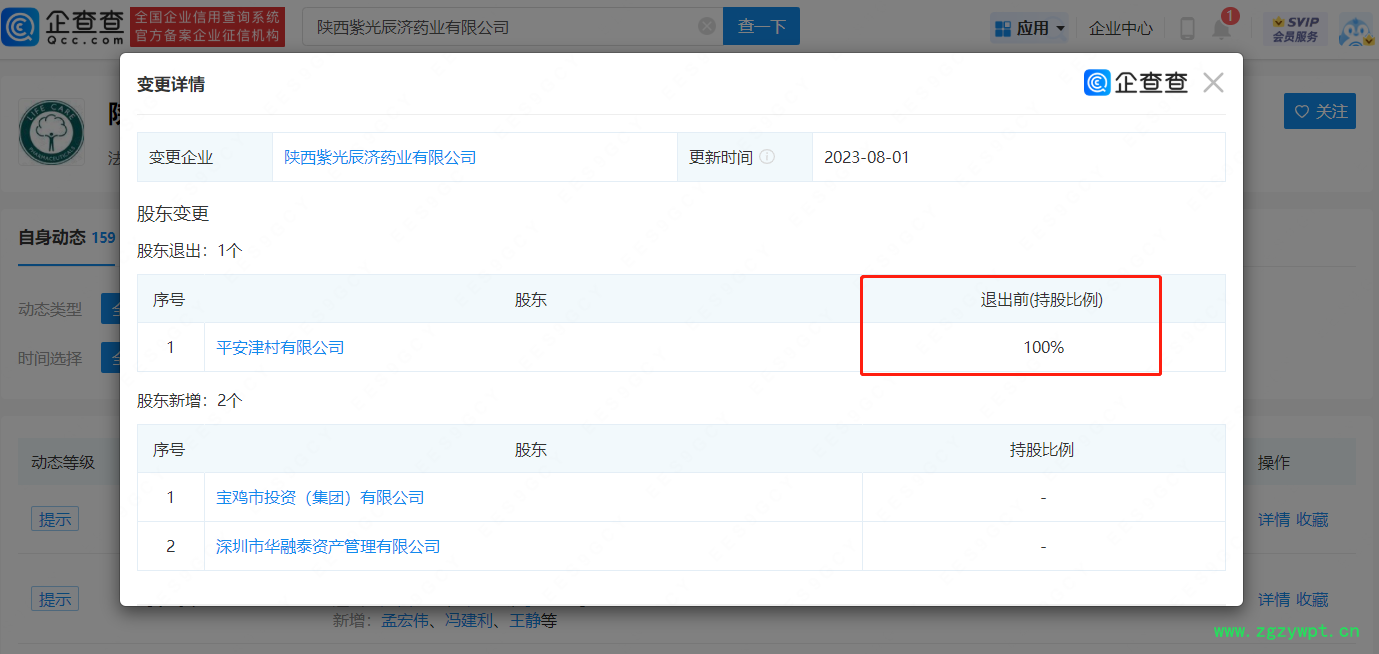The height and width of the screenshot is (654, 1379).
Task: Open 陕西紫光辰济药业有限公司 link in 变更企业 row
Action: [380, 157]
